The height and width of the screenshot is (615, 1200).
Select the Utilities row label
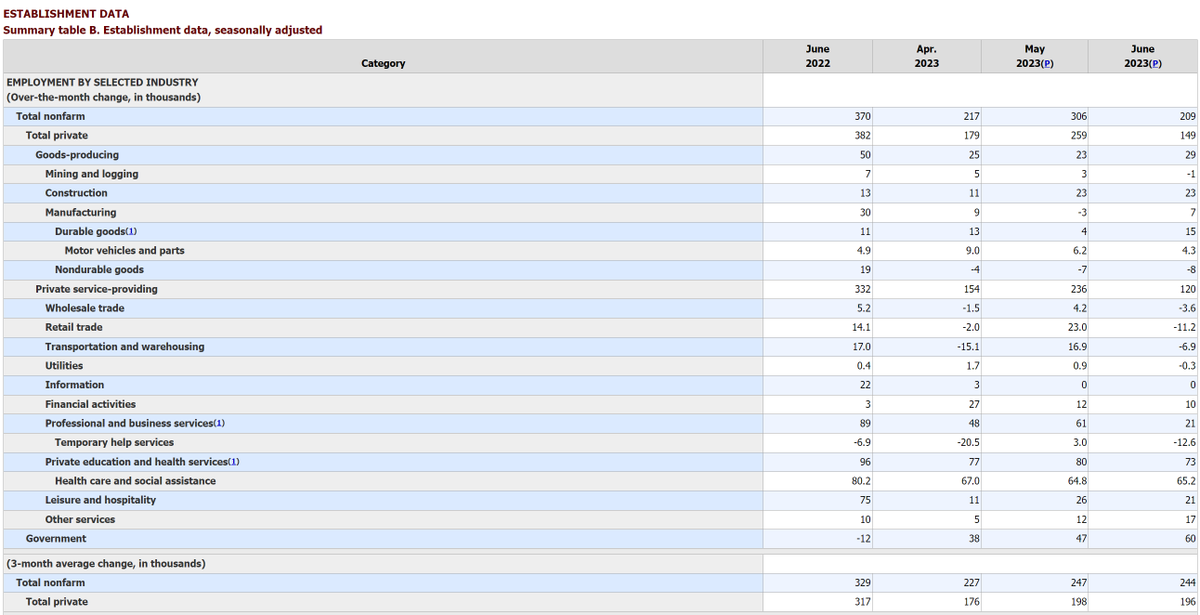pos(64,366)
